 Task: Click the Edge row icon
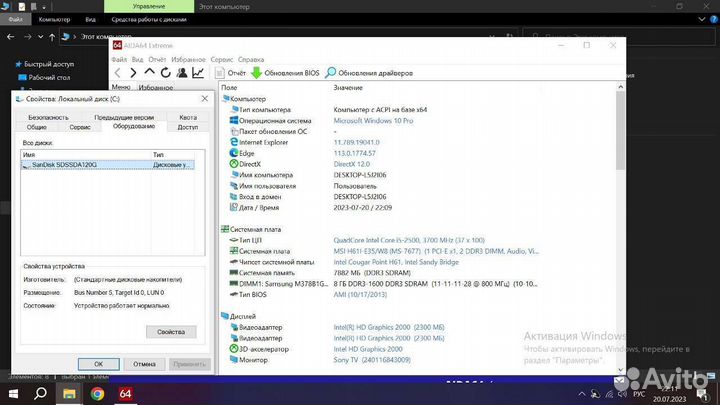coord(234,153)
